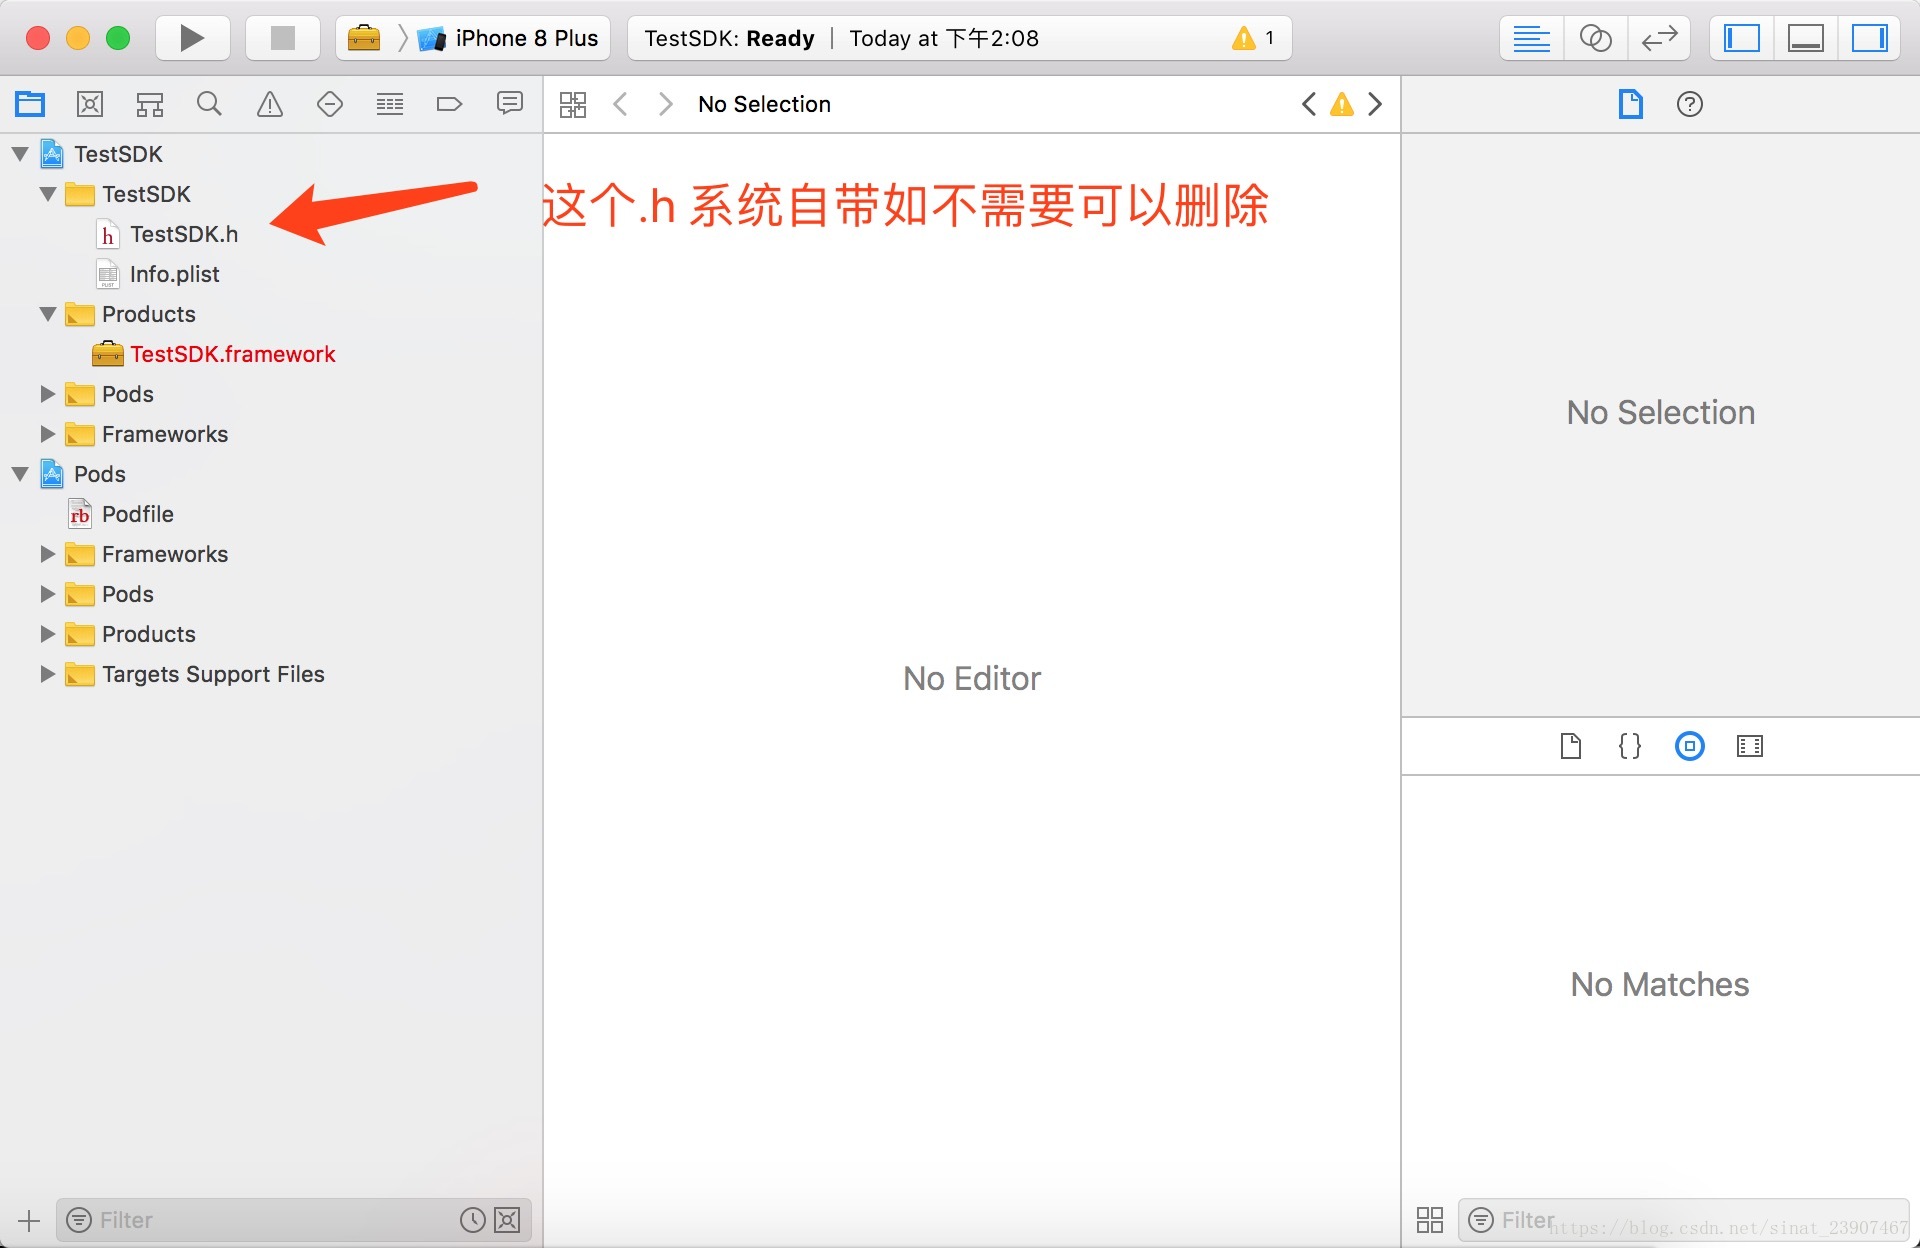This screenshot has height=1248, width=1920.
Task: Select the Object library tab
Action: click(x=1690, y=746)
